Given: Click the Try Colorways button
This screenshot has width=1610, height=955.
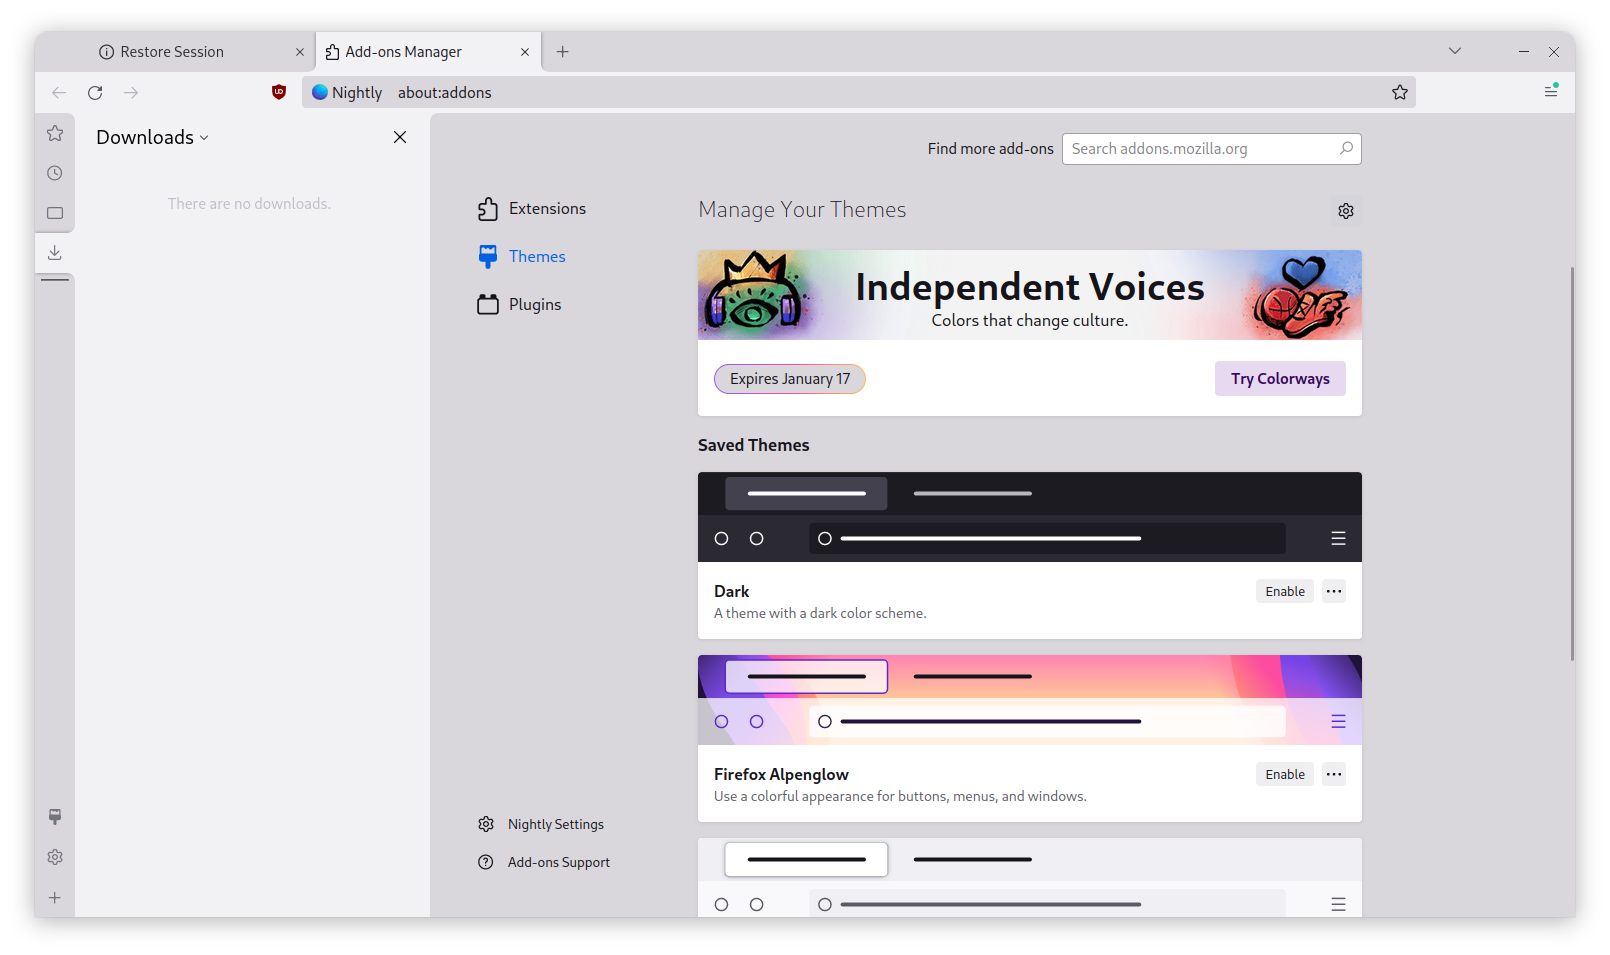Looking at the screenshot, I should pyautogui.click(x=1280, y=378).
